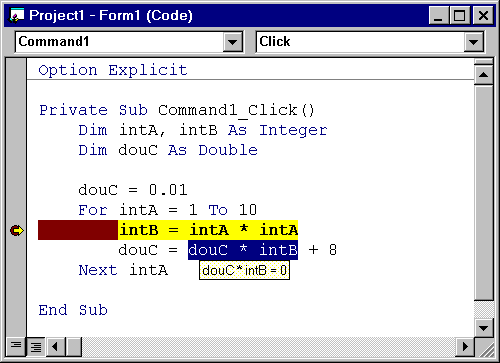This screenshot has height=363, width=500.
Task: Click the title bar 'Project1 - Form1 (Code)'
Action: 111,15
